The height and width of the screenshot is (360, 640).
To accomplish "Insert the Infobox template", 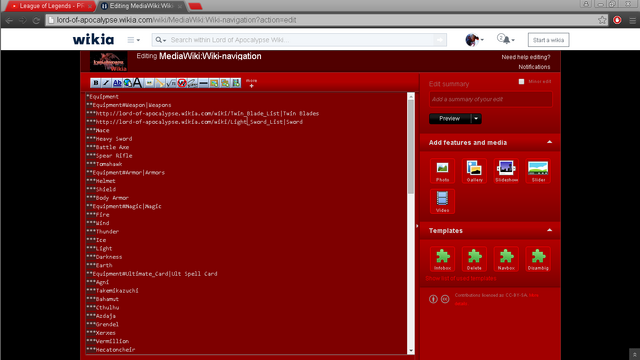I will tap(442, 259).
